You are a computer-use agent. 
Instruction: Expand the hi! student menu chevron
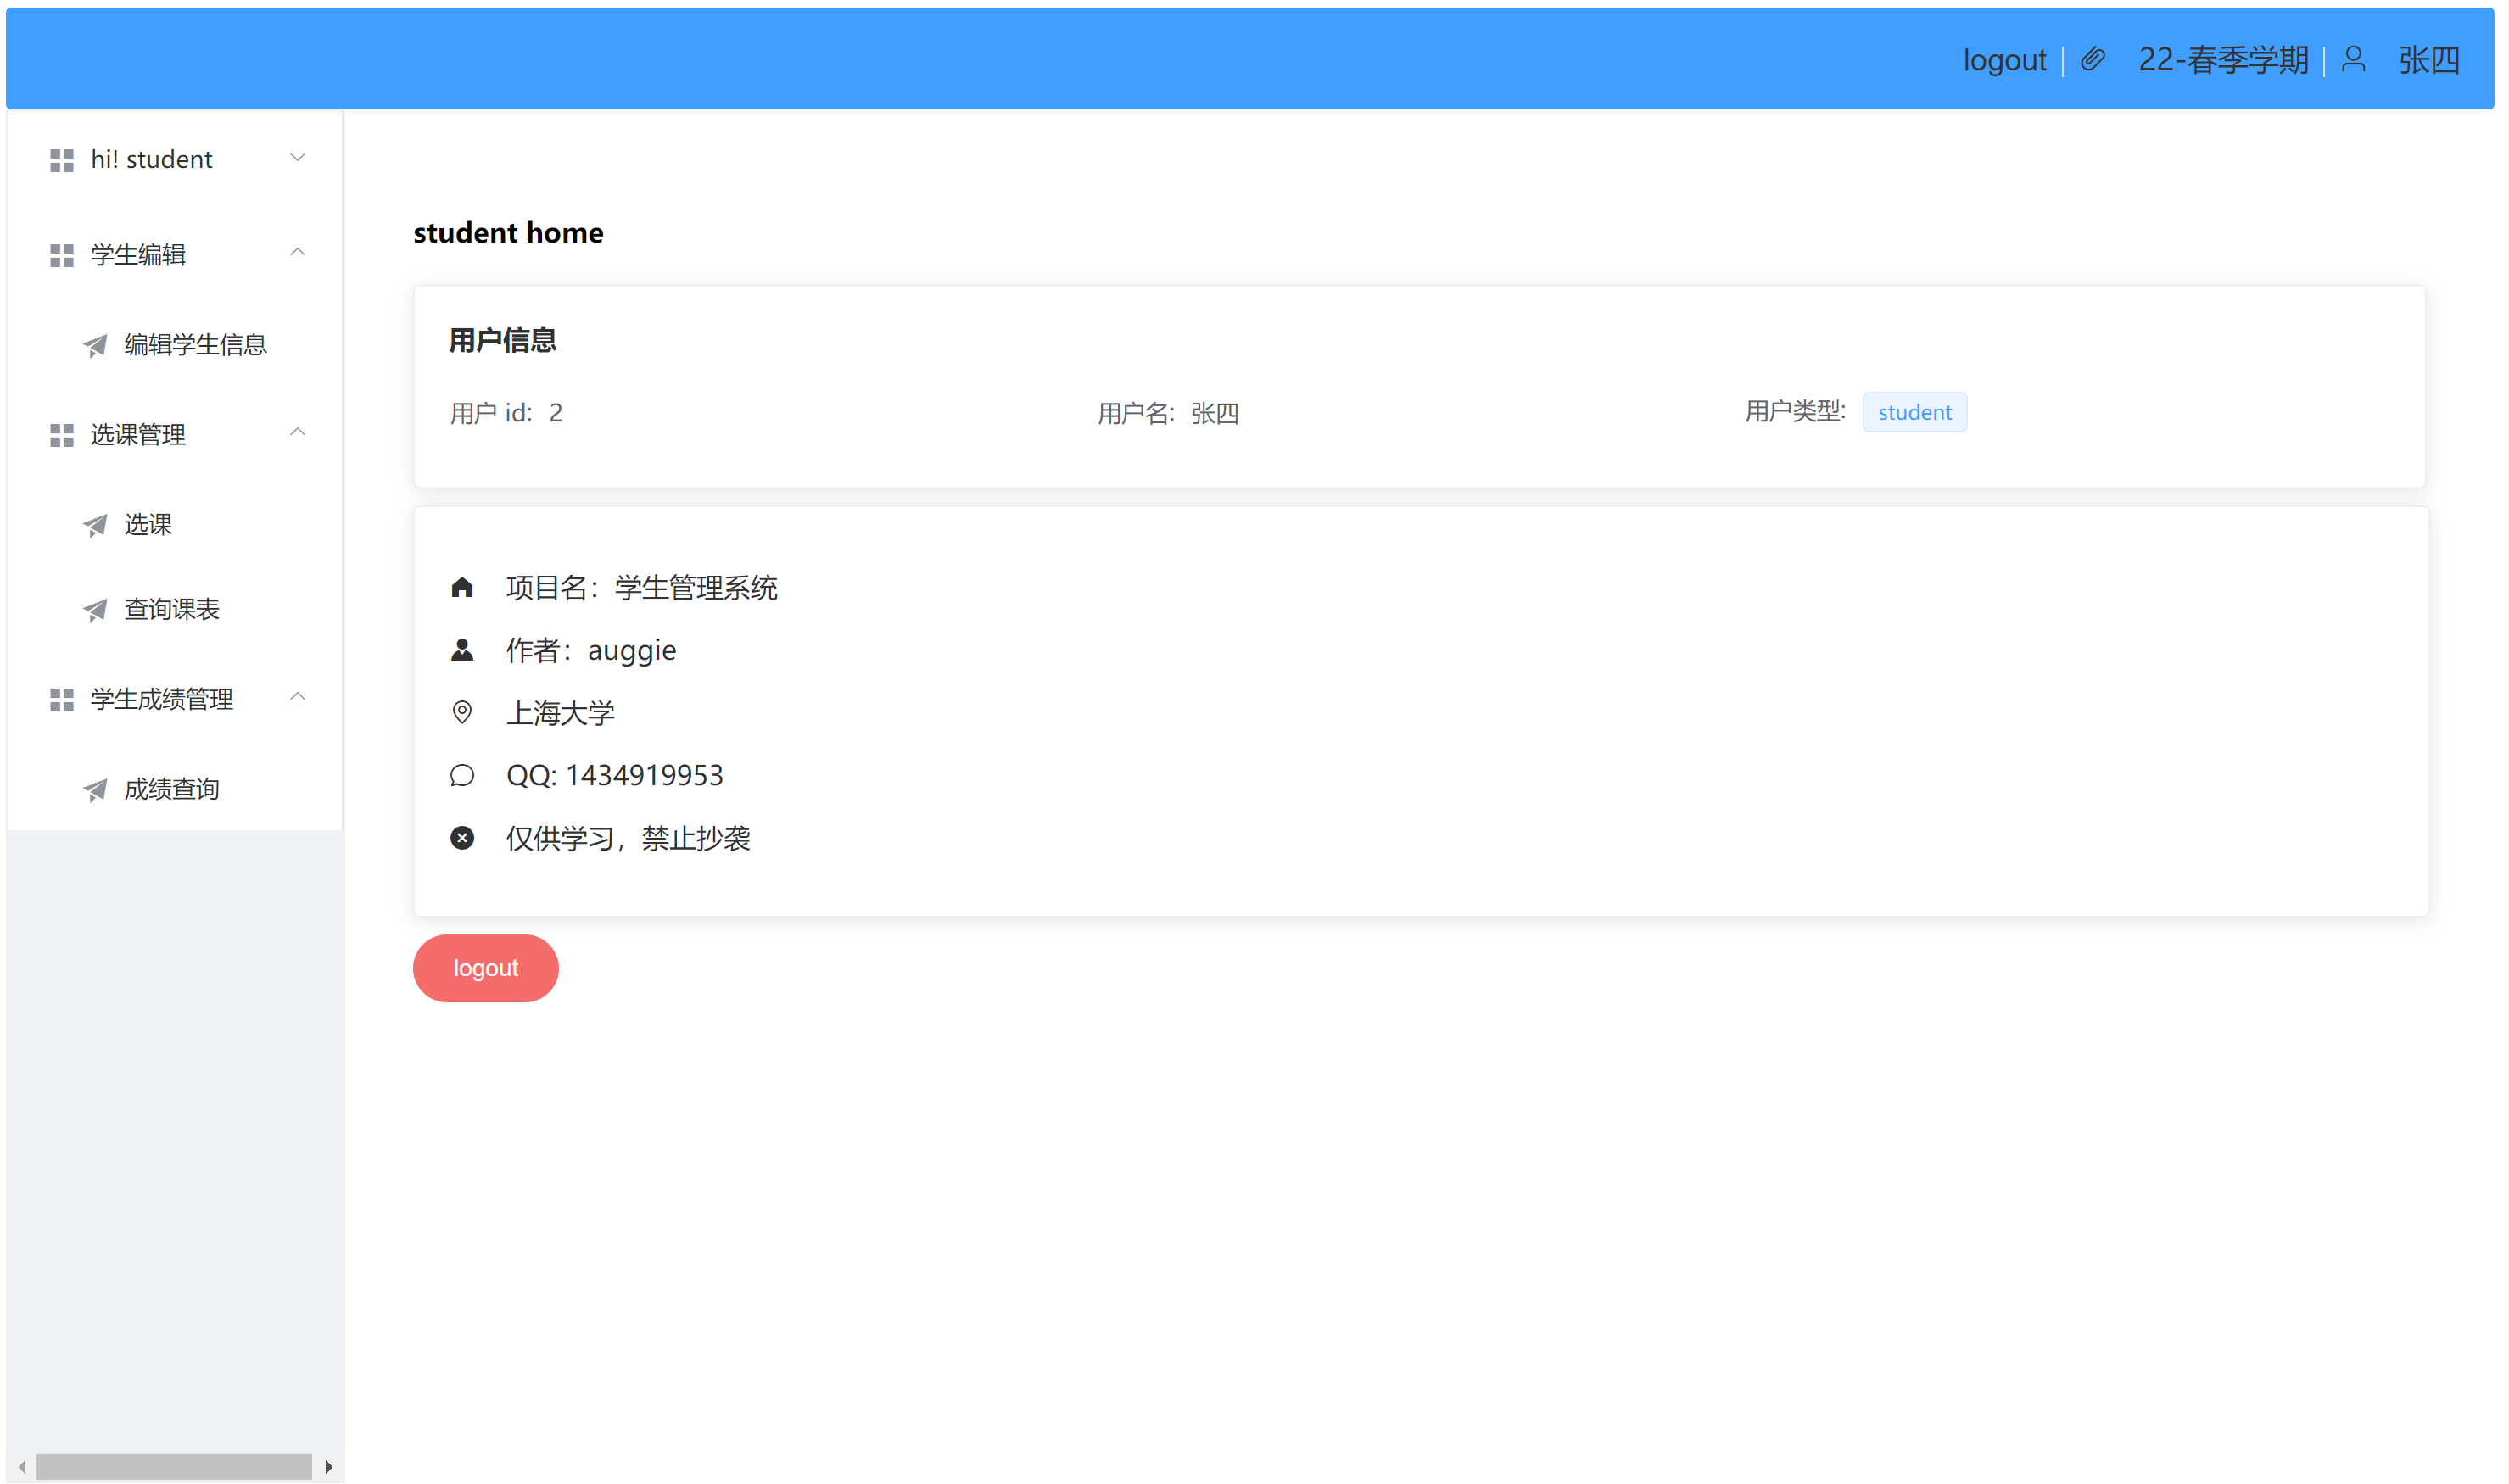click(x=297, y=158)
